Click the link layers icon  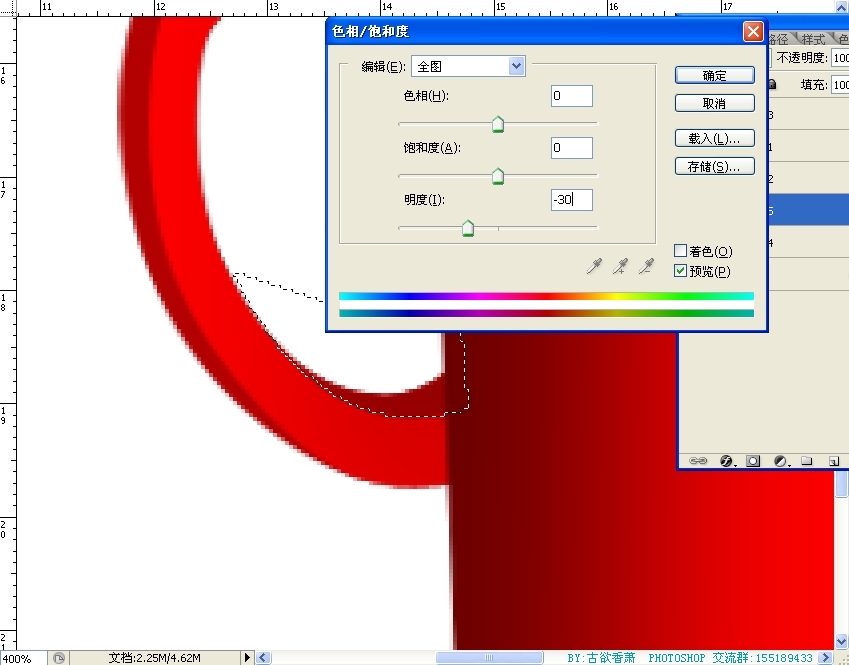pos(699,461)
